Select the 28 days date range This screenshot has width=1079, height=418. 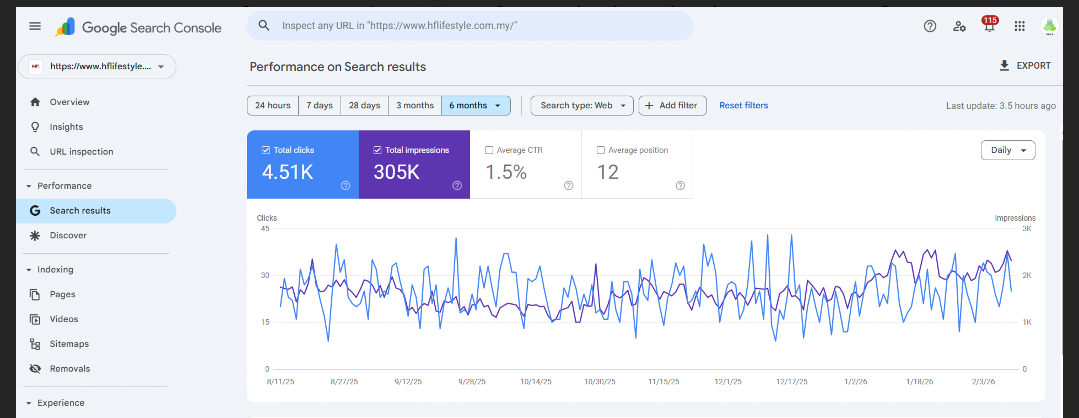[x=363, y=105]
